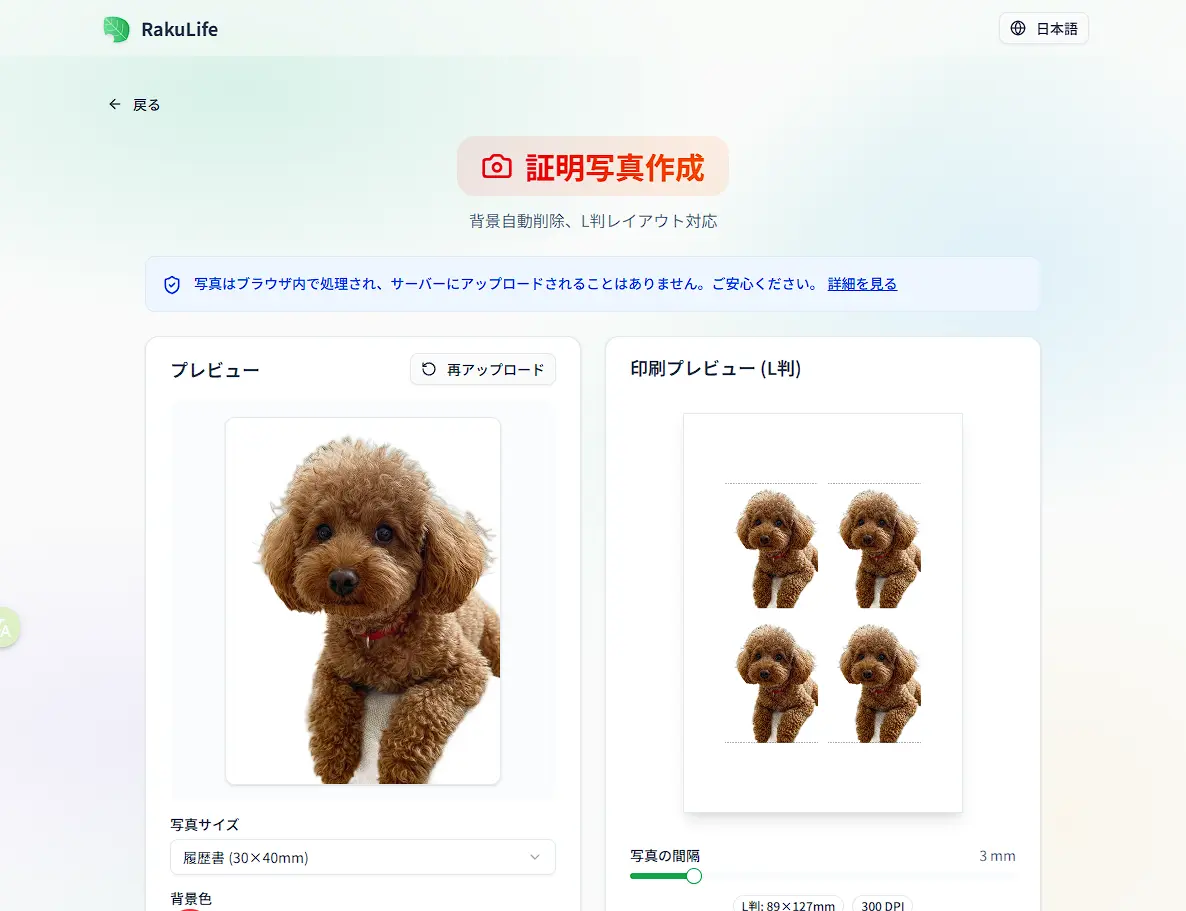1186x911 pixels.
Task: Click the RakuLife leaf logo icon
Action: pos(116,30)
